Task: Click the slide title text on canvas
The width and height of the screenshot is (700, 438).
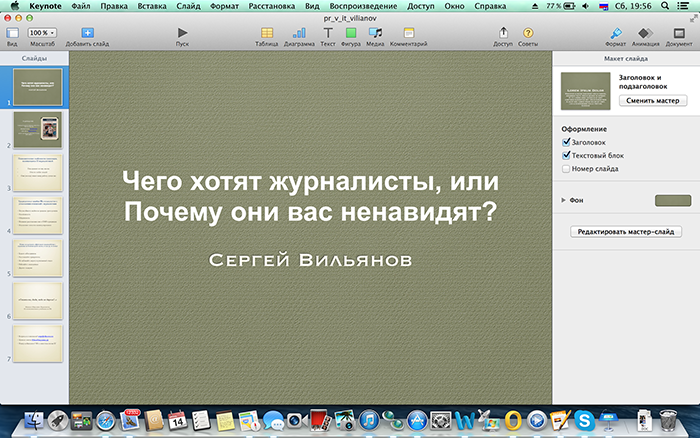Action: (x=310, y=196)
